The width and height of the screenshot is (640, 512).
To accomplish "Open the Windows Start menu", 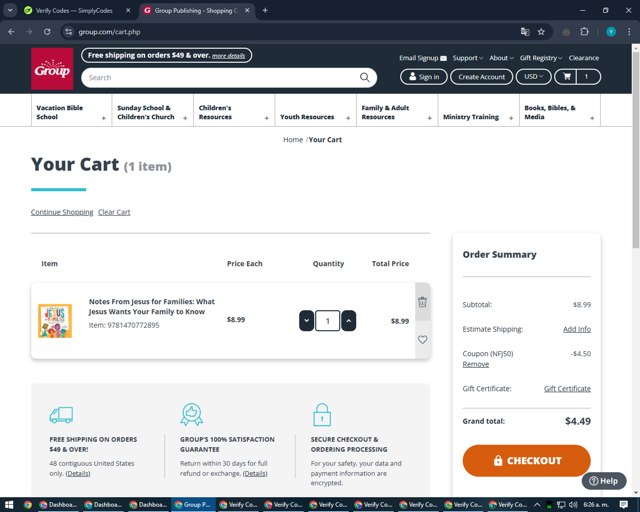I will 9,505.
